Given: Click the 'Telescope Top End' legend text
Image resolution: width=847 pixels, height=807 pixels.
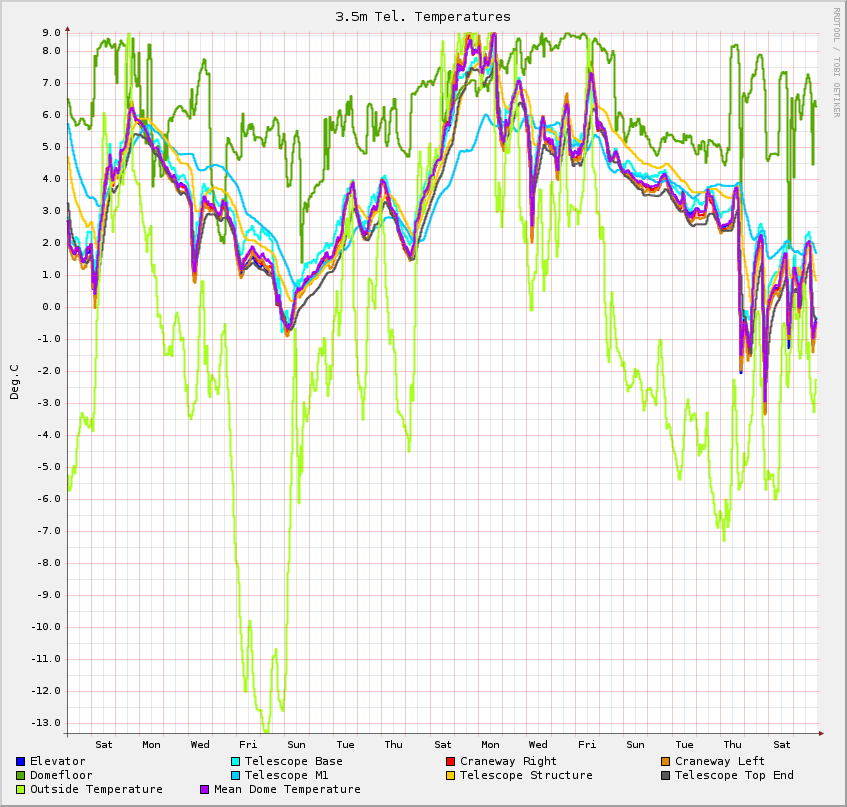Looking at the screenshot, I should click(734, 775).
